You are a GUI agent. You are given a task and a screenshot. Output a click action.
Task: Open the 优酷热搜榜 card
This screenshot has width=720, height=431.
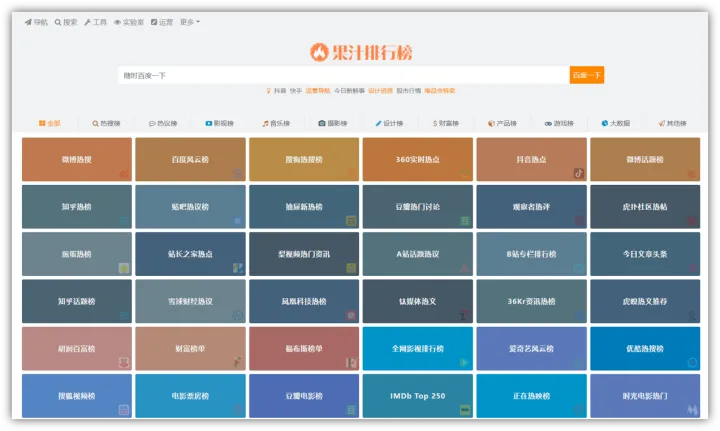click(645, 348)
